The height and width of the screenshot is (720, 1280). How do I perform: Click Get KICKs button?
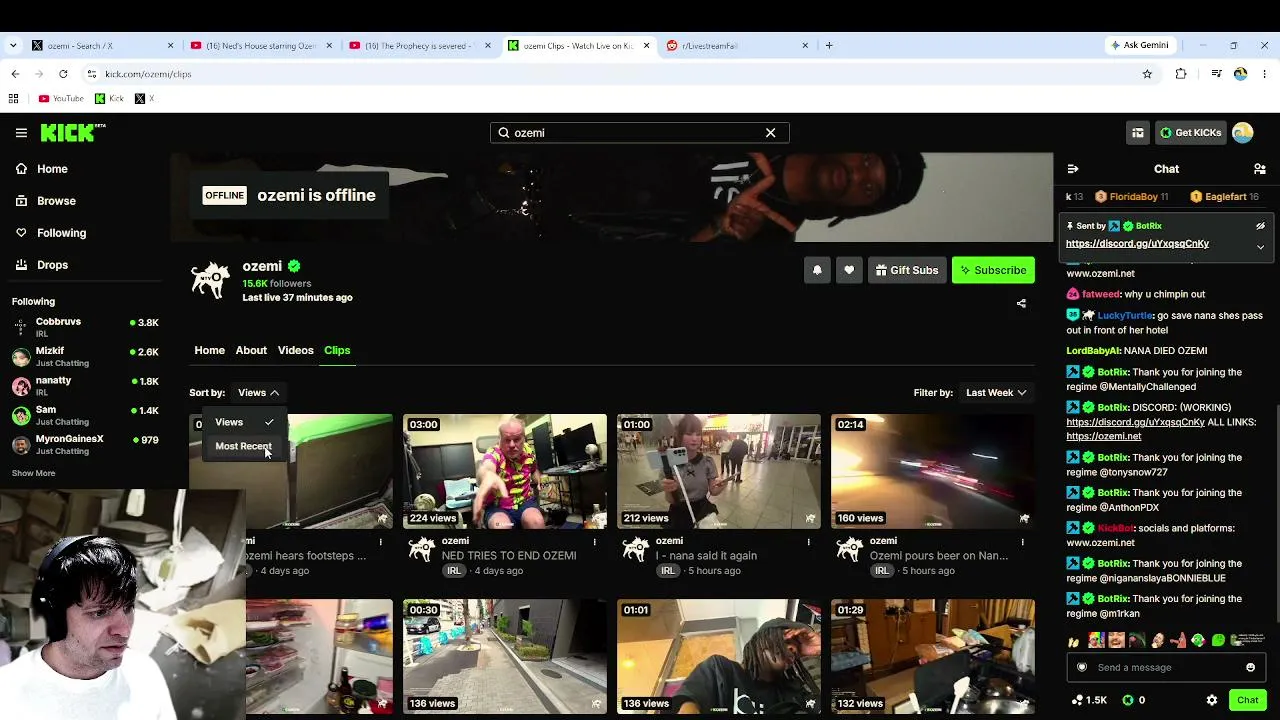(1191, 132)
